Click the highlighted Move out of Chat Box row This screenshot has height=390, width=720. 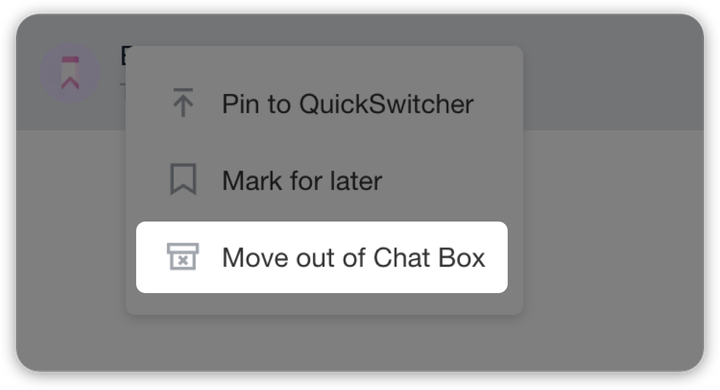tap(322, 257)
